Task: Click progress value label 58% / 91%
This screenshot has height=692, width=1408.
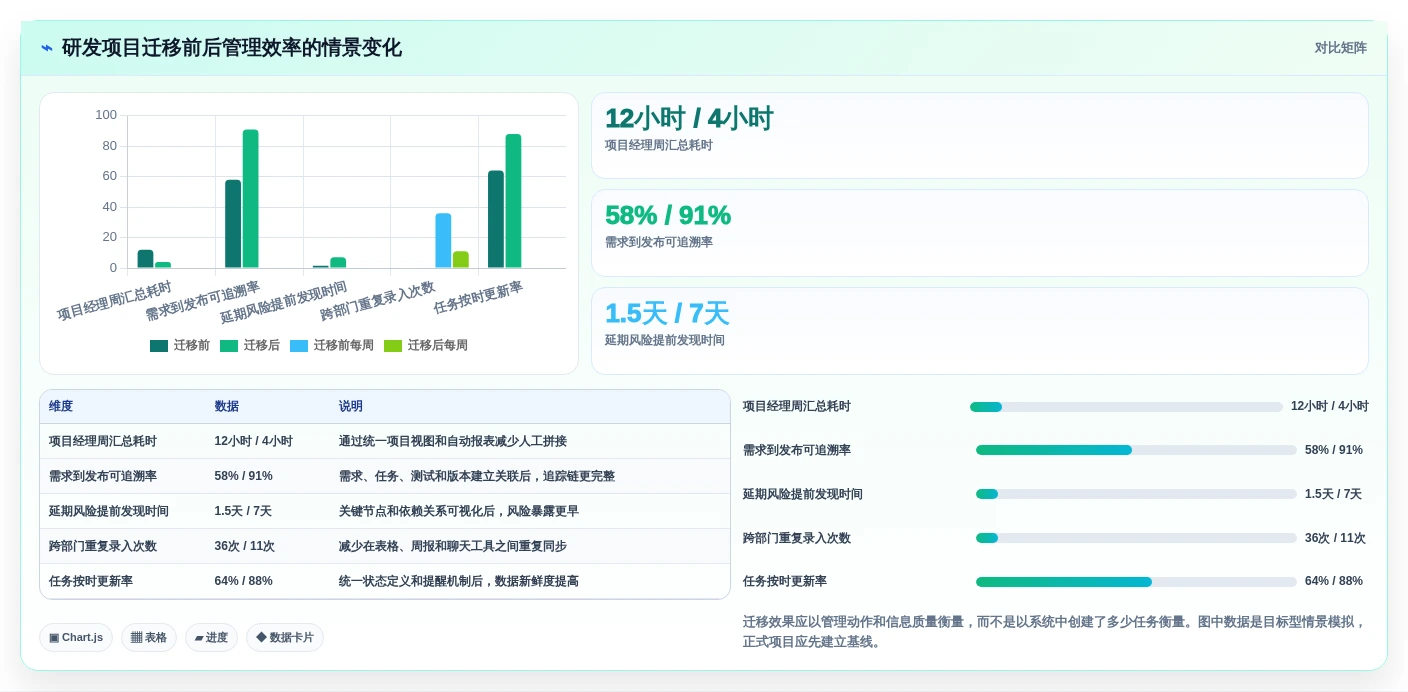Action: coord(1334,450)
